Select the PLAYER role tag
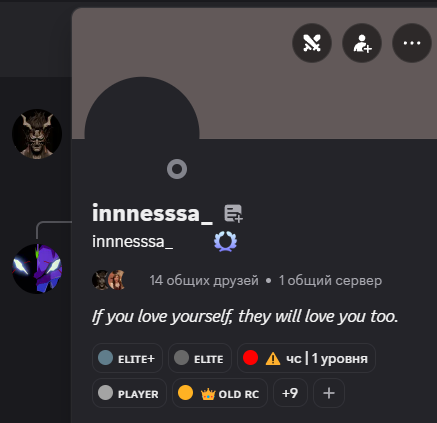This screenshot has height=423, width=437. 129,393
